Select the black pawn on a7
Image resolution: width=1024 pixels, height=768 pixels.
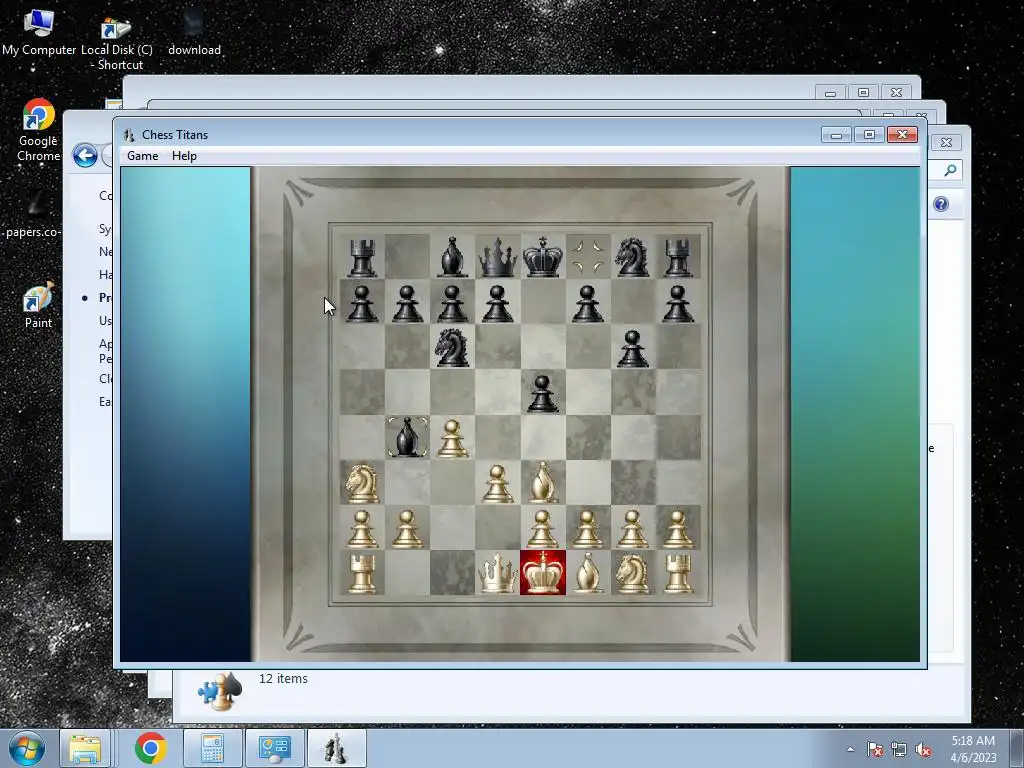coord(362,304)
